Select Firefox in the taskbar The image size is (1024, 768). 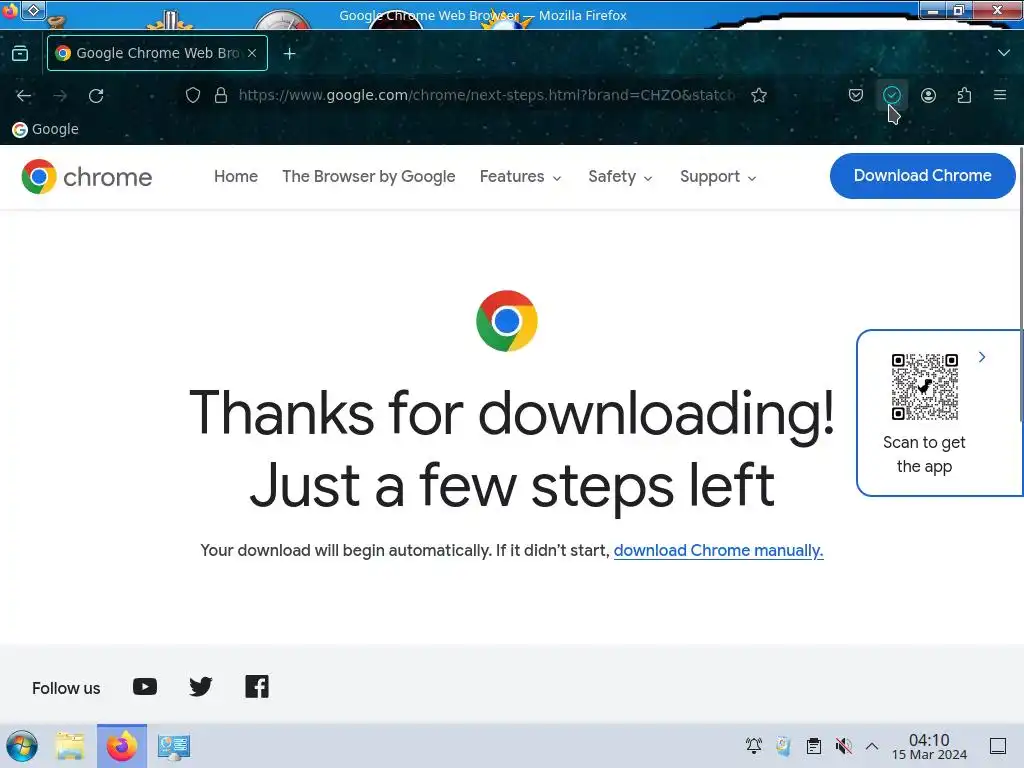pos(122,746)
